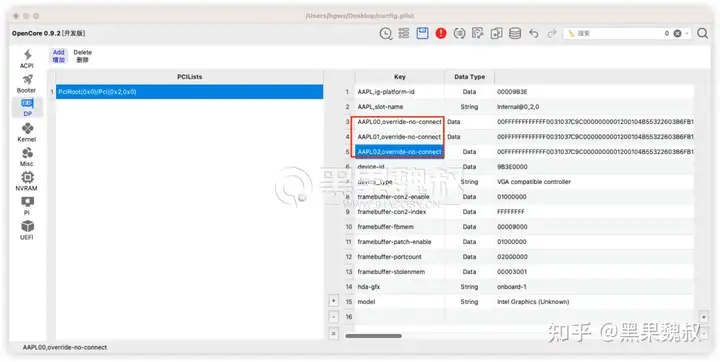Click the small button at table's right edge
The width and height of the screenshot is (720, 362).
click(704, 317)
